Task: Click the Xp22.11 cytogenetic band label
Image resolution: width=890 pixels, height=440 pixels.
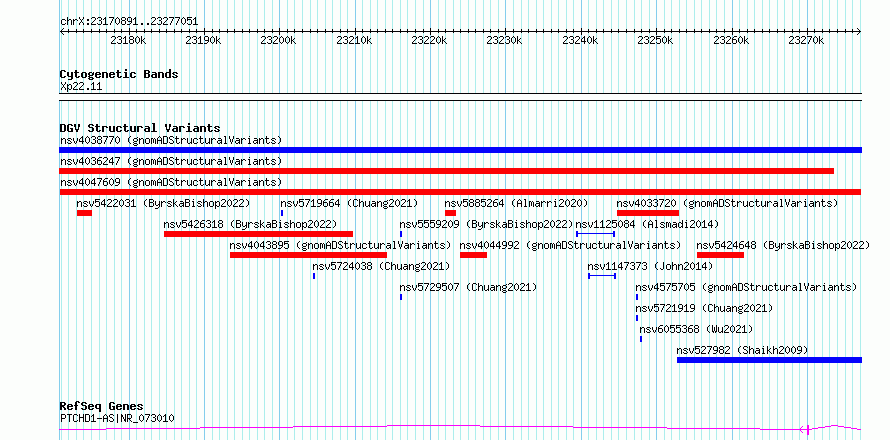Action: [81, 87]
